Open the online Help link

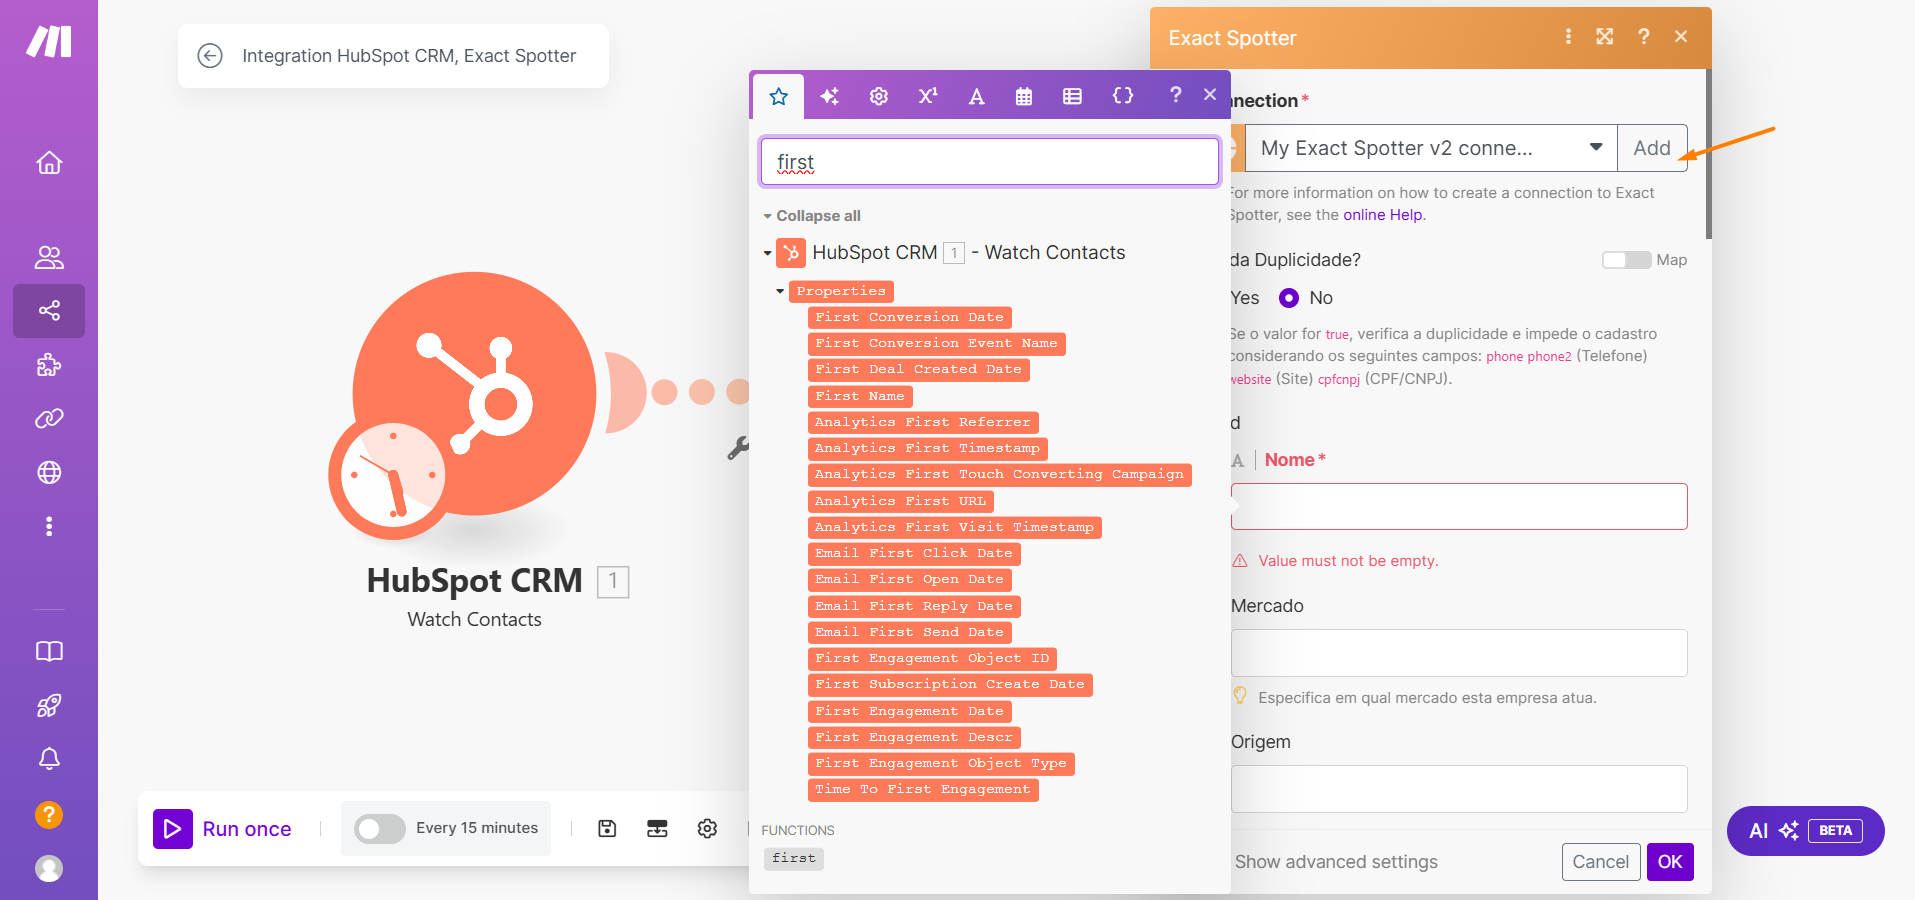(1382, 215)
